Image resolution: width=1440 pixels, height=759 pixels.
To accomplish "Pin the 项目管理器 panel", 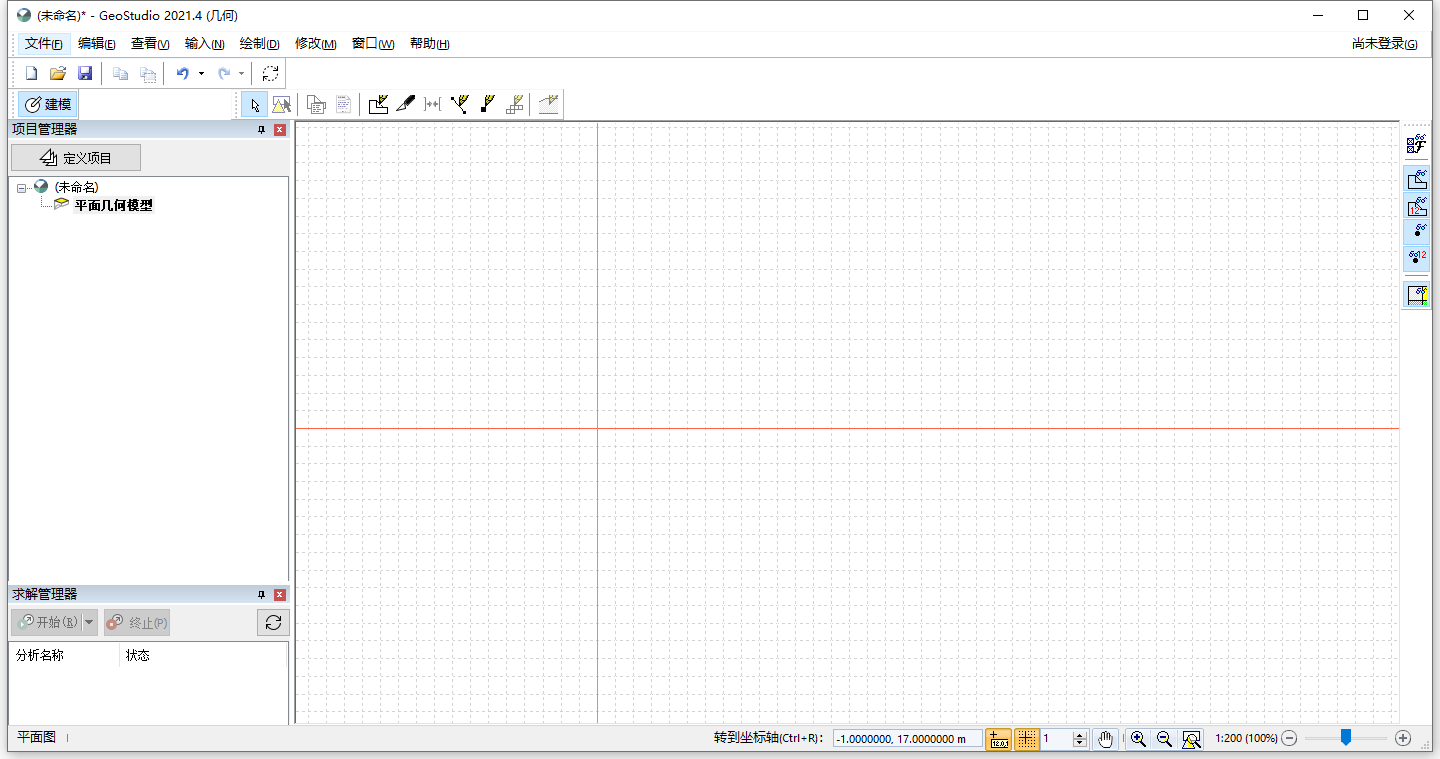I will tap(262, 130).
